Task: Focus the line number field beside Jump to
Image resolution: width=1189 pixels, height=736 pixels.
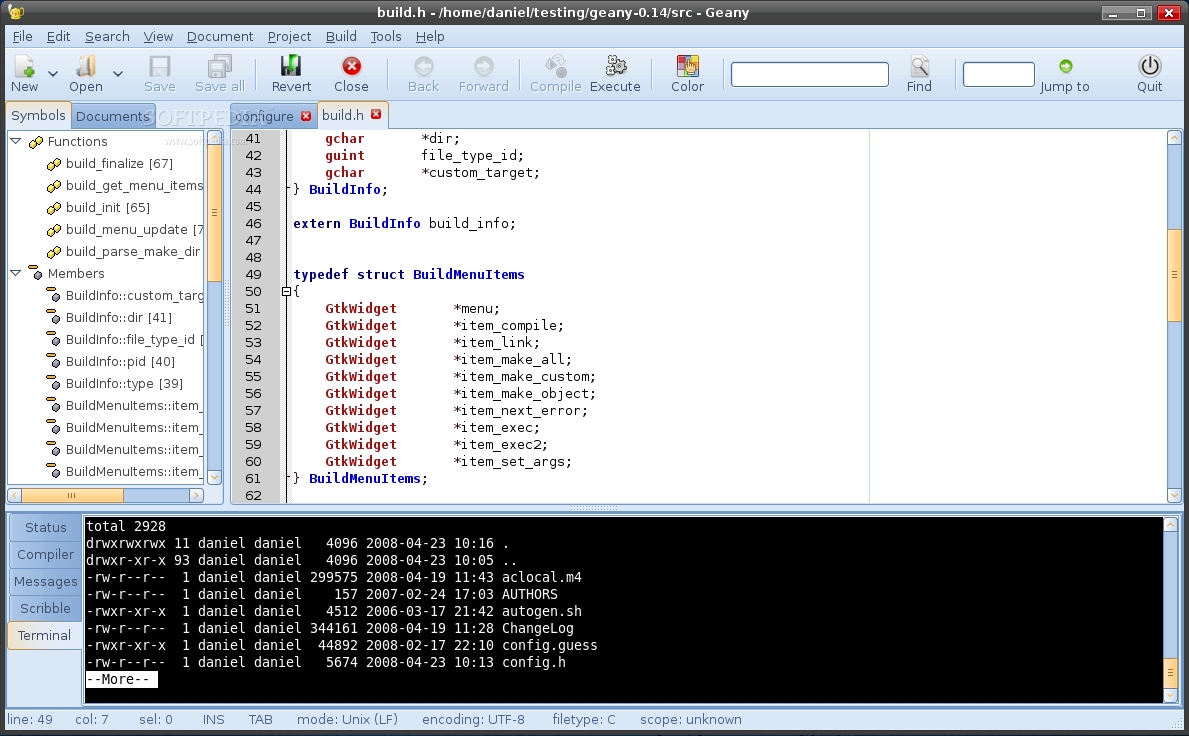Action: [998, 74]
